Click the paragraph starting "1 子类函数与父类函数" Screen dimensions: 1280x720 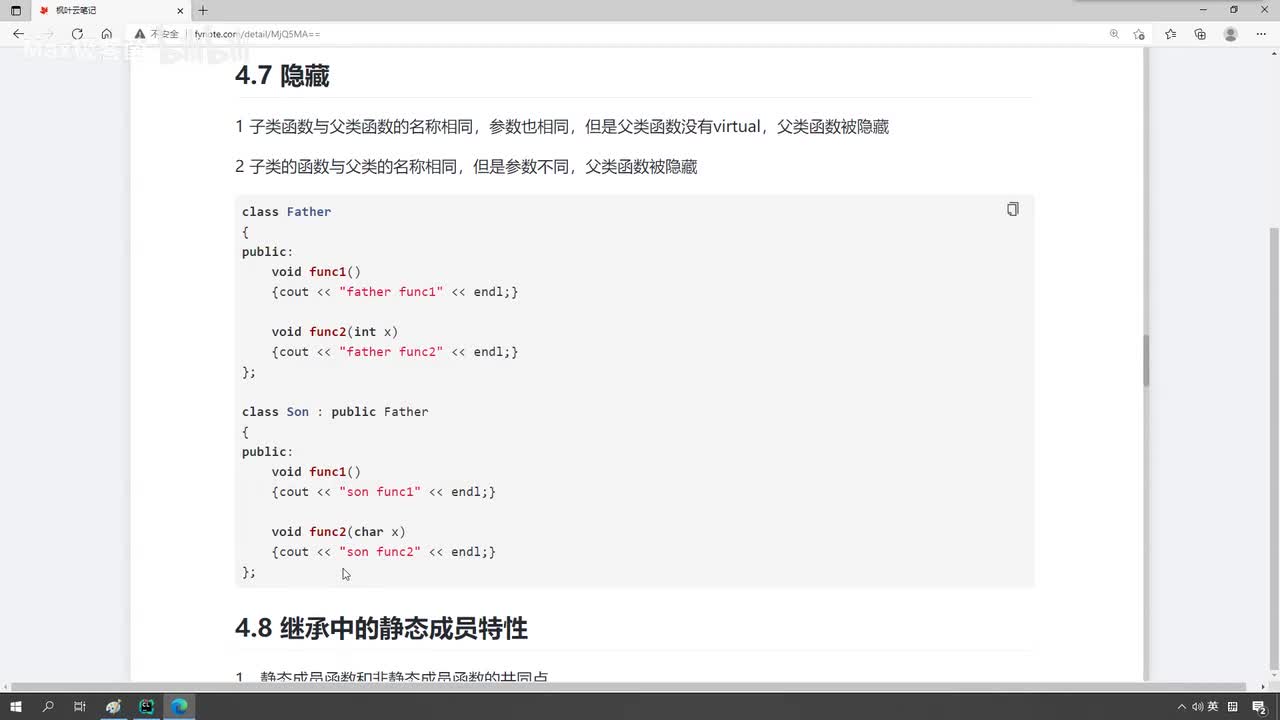tap(562, 127)
